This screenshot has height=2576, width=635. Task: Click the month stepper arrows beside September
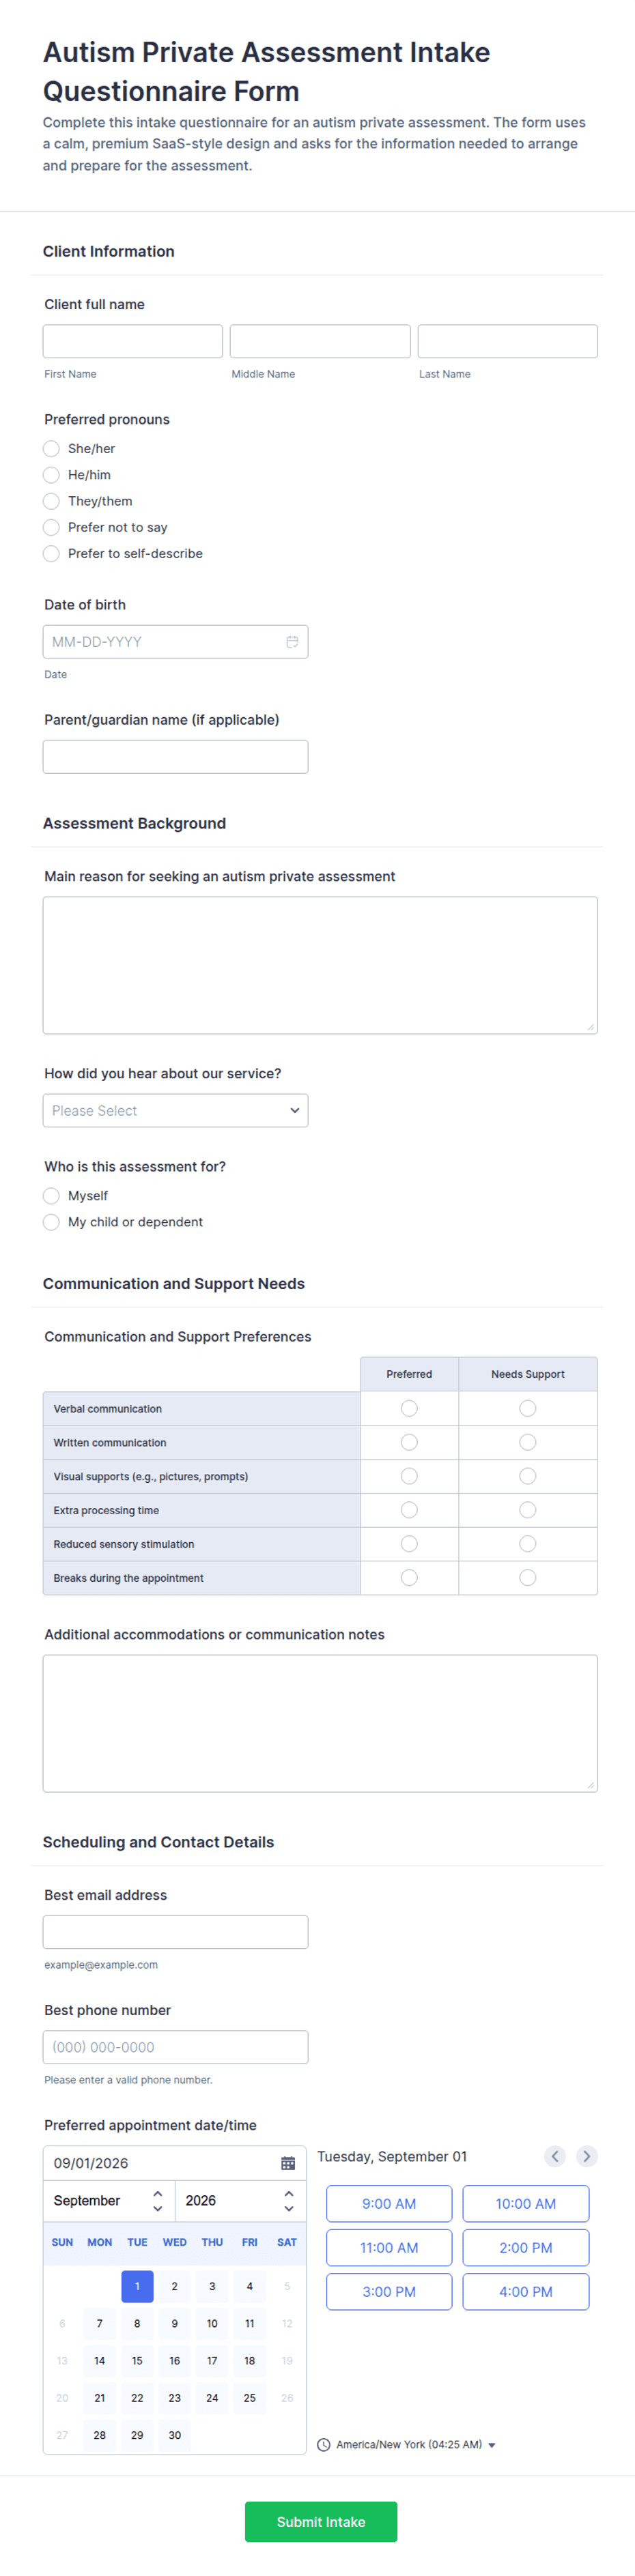[x=157, y=2201]
